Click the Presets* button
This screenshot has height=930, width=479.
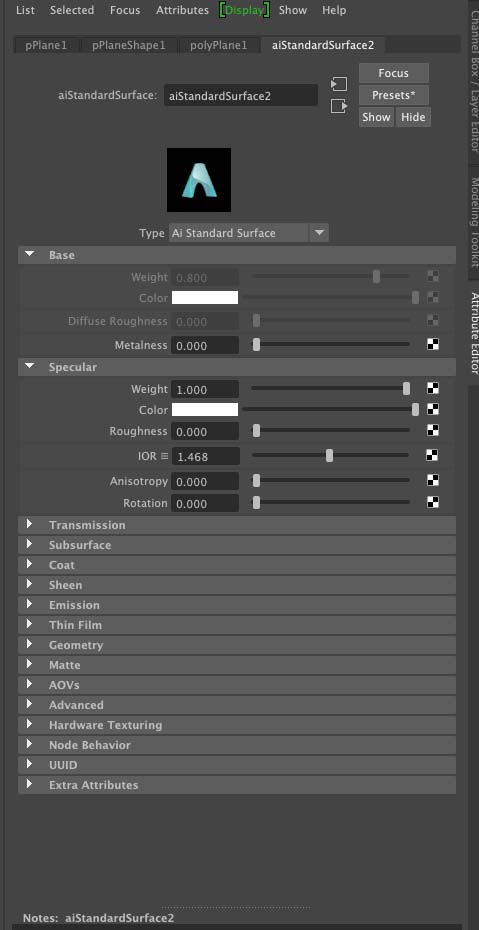click(394, 95)
